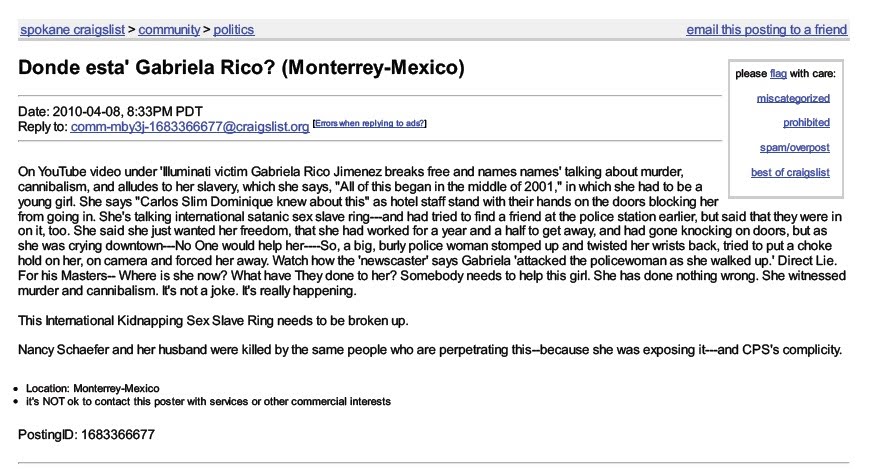Click the comm-mby3j reply email address

[190, 127]
